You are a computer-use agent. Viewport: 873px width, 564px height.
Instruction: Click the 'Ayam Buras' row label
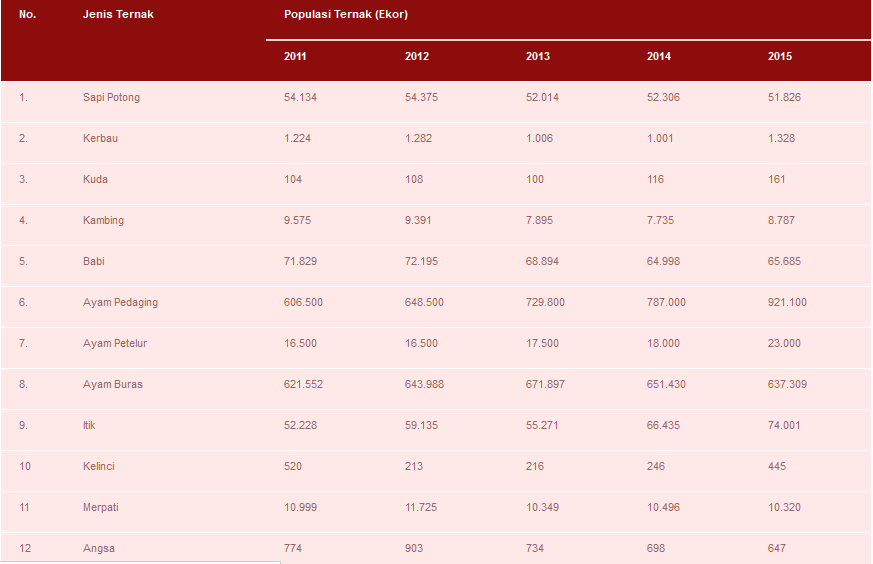tap(112, 384)
